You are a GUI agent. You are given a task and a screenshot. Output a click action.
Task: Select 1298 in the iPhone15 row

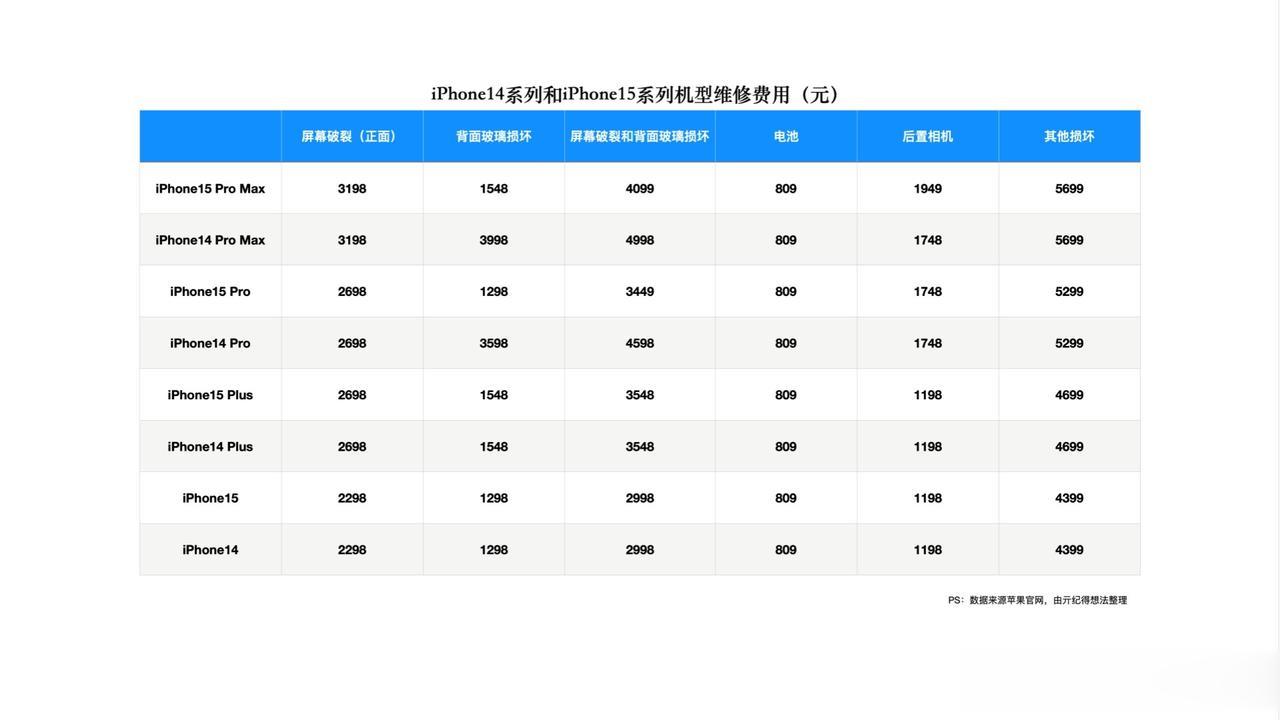pyautogui.click(x=494, y=498)
